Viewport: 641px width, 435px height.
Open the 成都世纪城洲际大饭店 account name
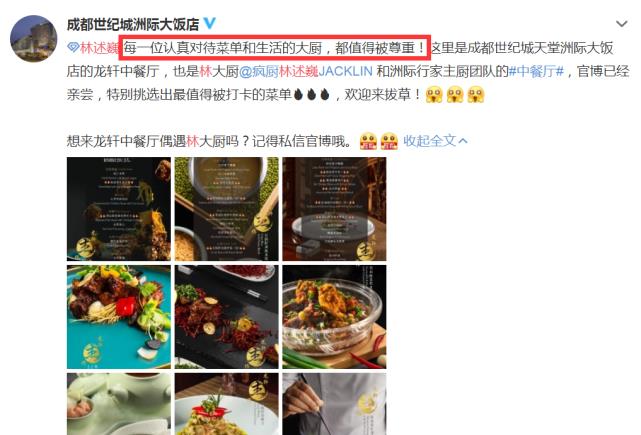click(x=133, y=24)
